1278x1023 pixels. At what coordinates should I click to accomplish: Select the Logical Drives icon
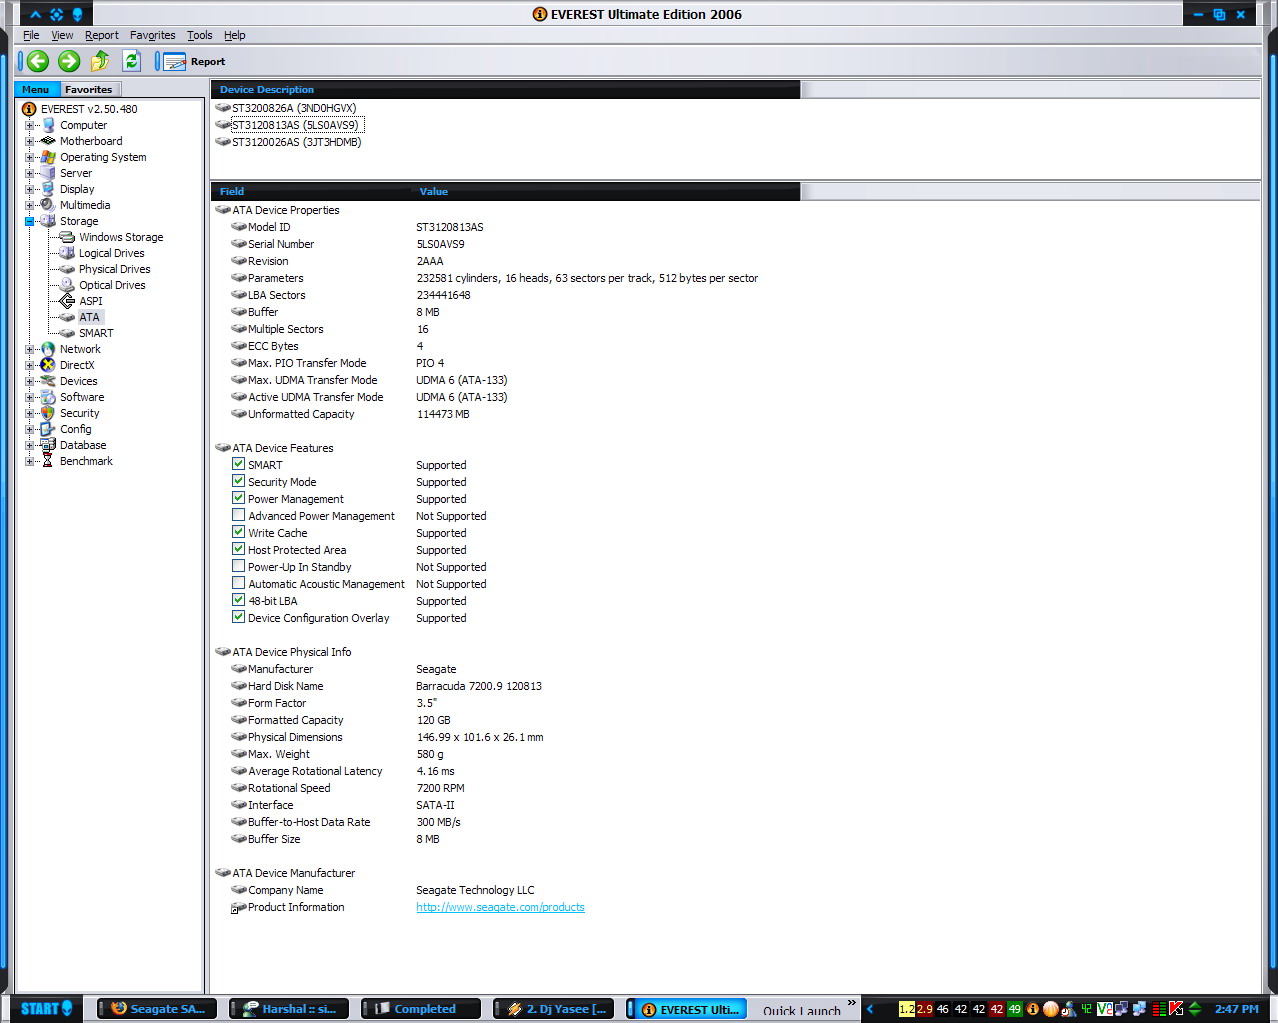click(67, 253)
